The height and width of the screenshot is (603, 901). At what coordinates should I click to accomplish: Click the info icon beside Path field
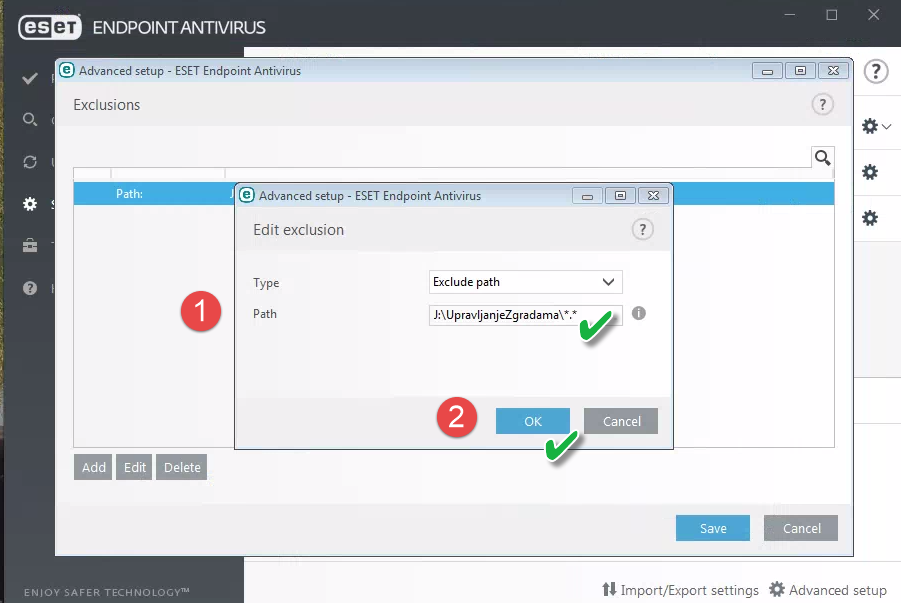pyautogui.click(x=639, y=313)
